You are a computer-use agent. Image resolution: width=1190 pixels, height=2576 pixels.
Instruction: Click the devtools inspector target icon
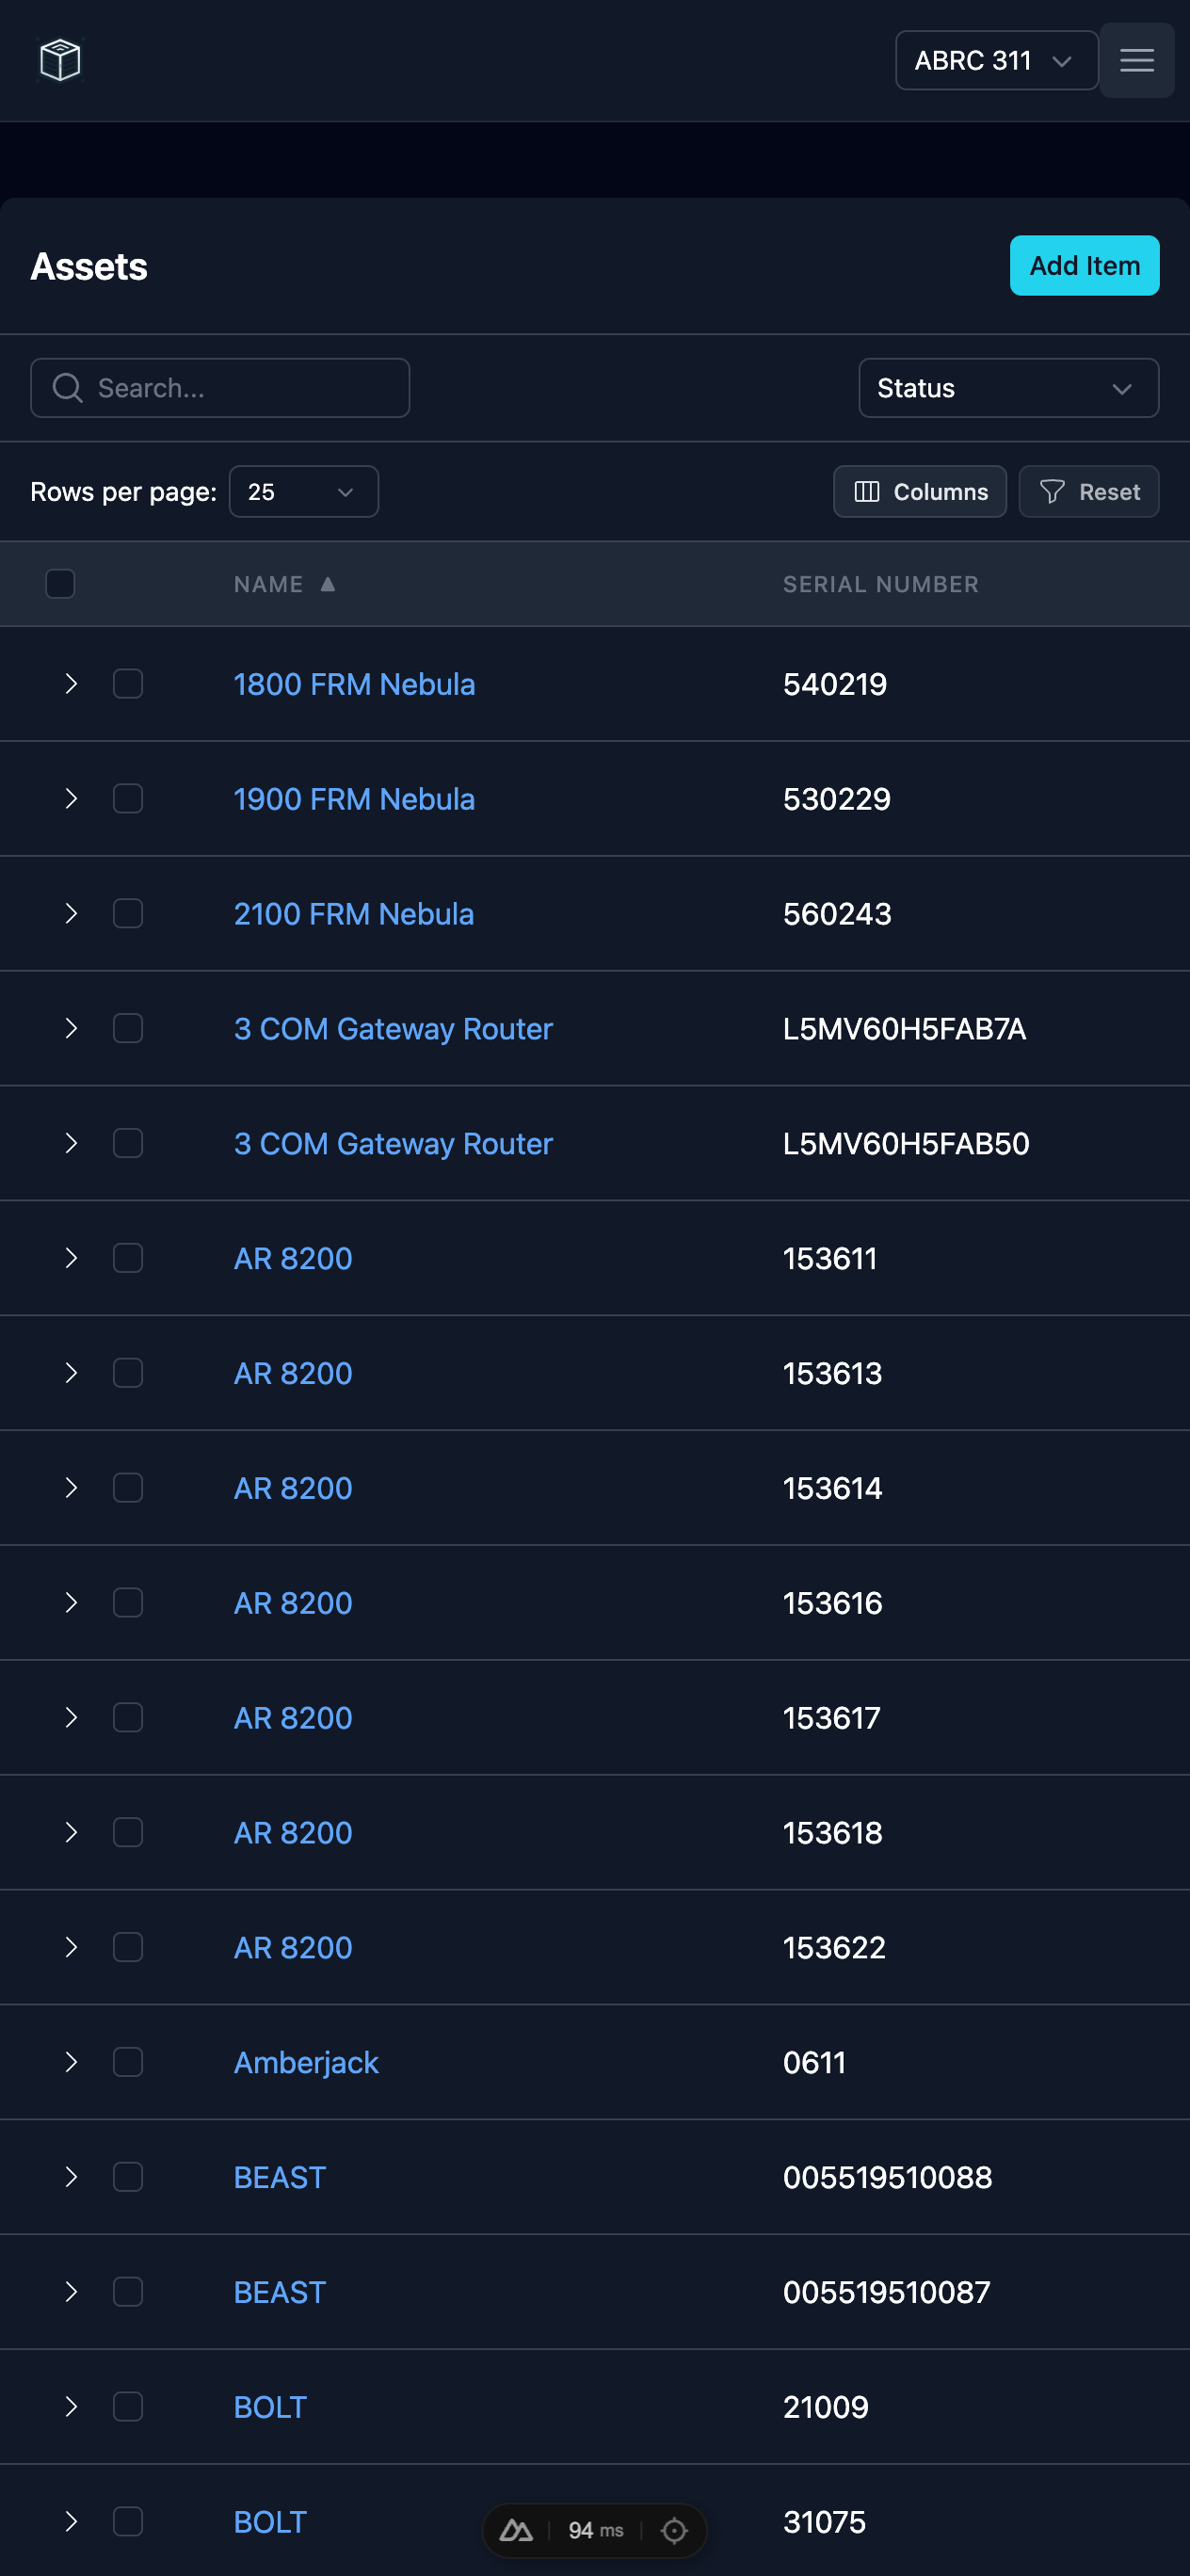(x=674, y=2530)
